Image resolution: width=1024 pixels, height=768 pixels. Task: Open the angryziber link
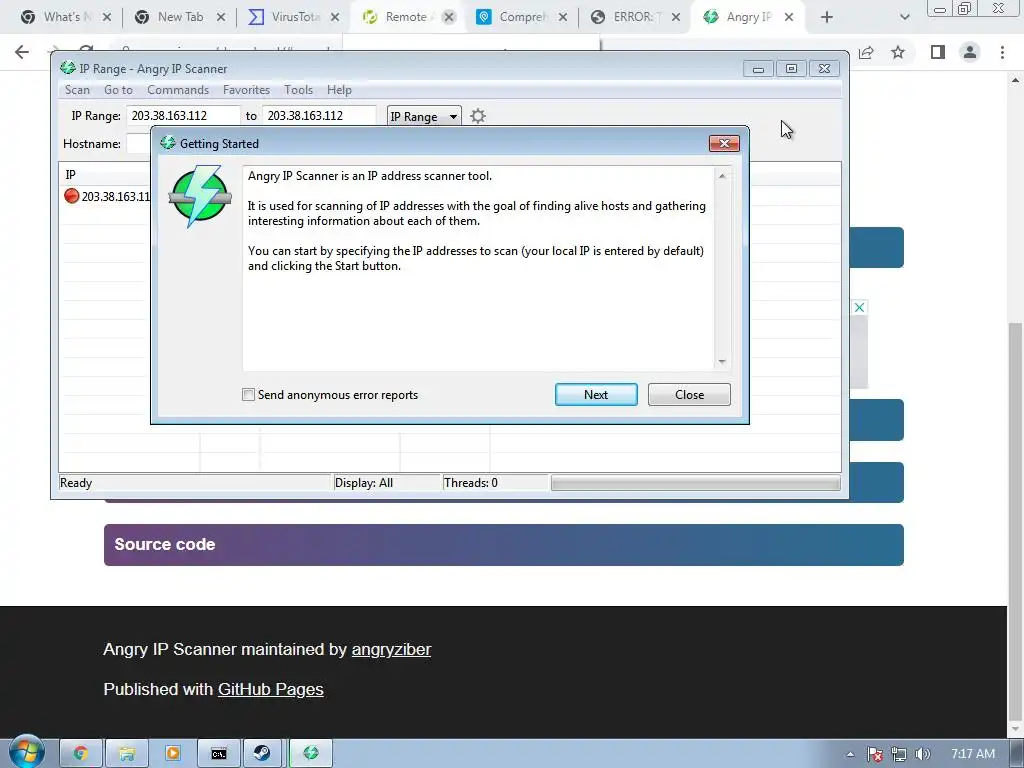[391, 649]
